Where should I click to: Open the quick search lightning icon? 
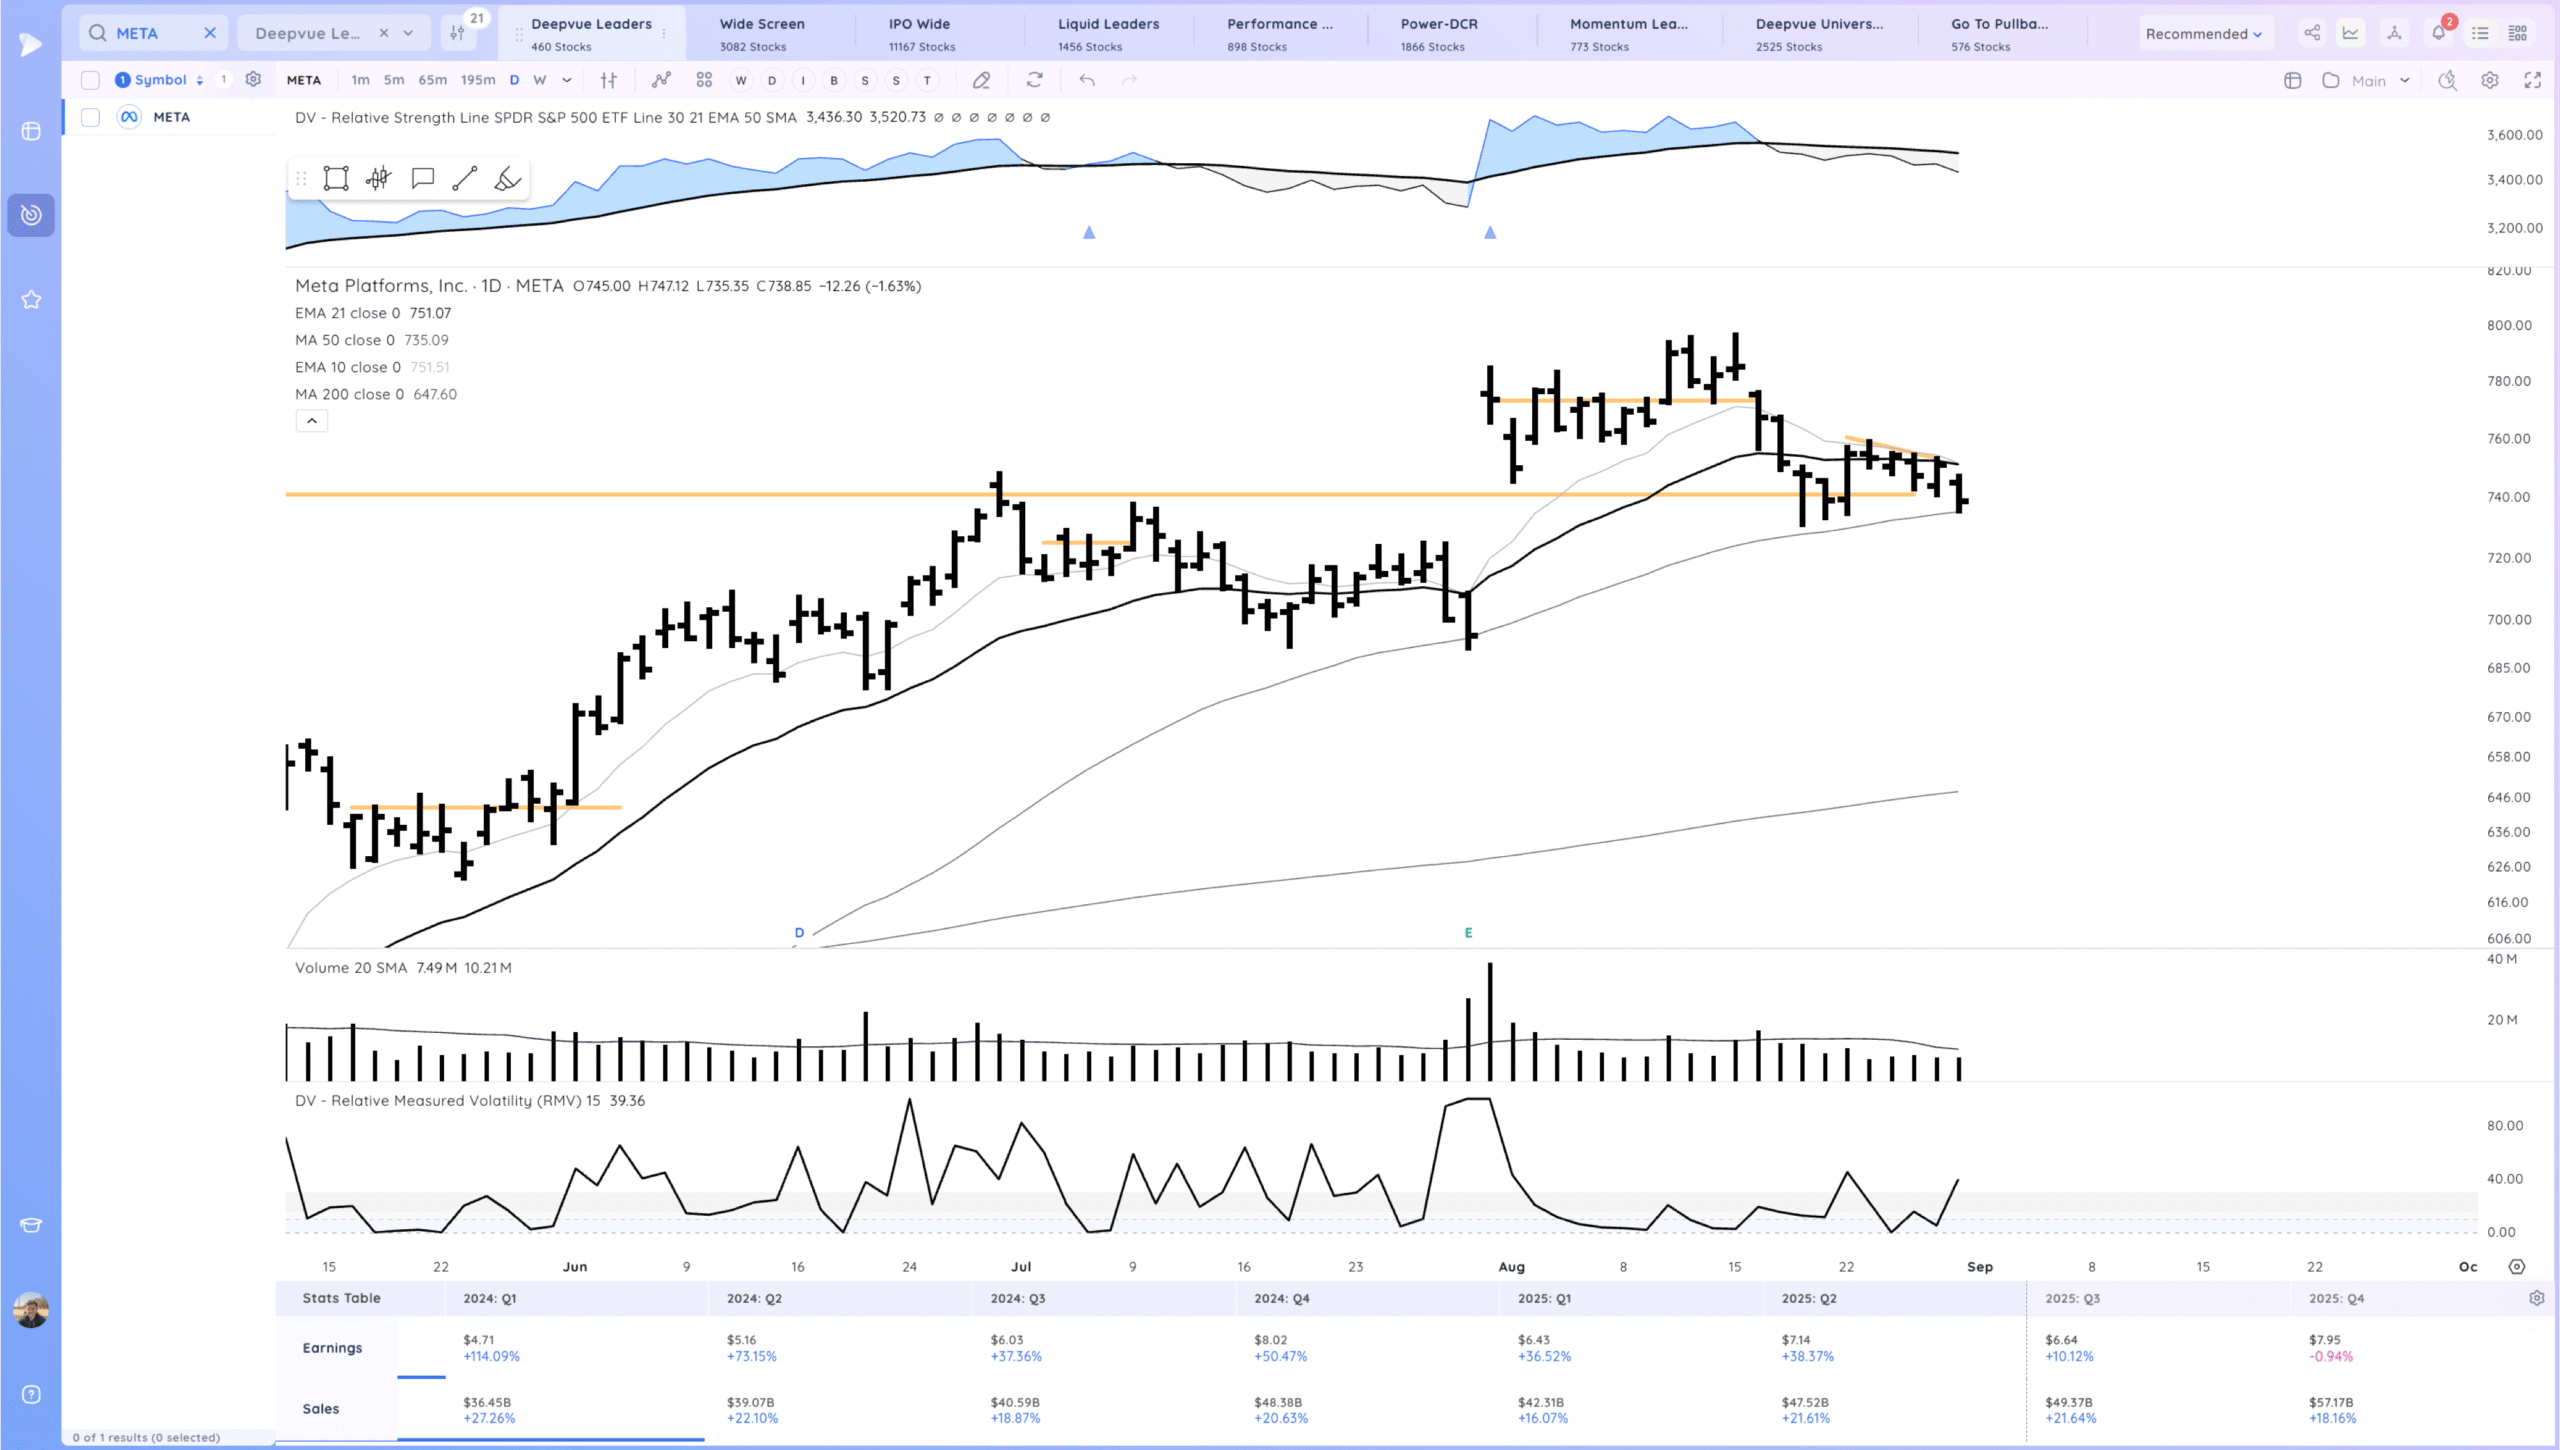[x=2447, y=80]
